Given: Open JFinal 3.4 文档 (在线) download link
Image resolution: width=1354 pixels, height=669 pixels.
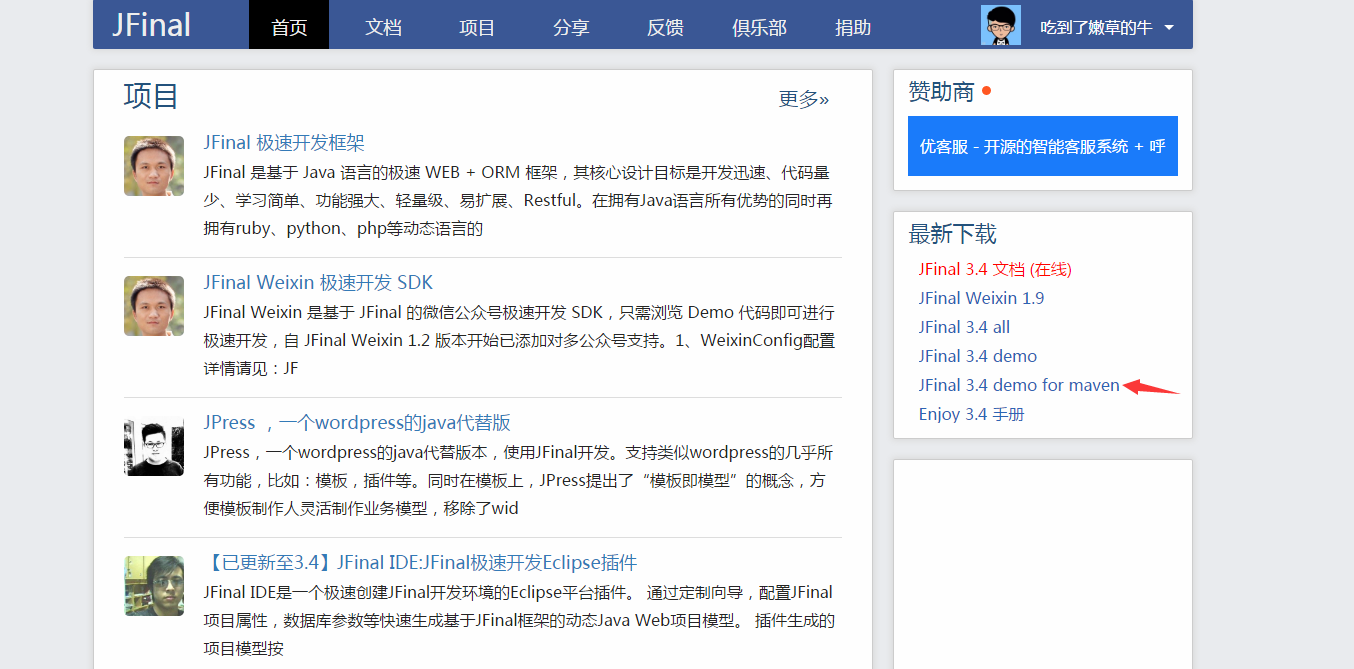Looking at the screenshot, I should tap(995, 269).
